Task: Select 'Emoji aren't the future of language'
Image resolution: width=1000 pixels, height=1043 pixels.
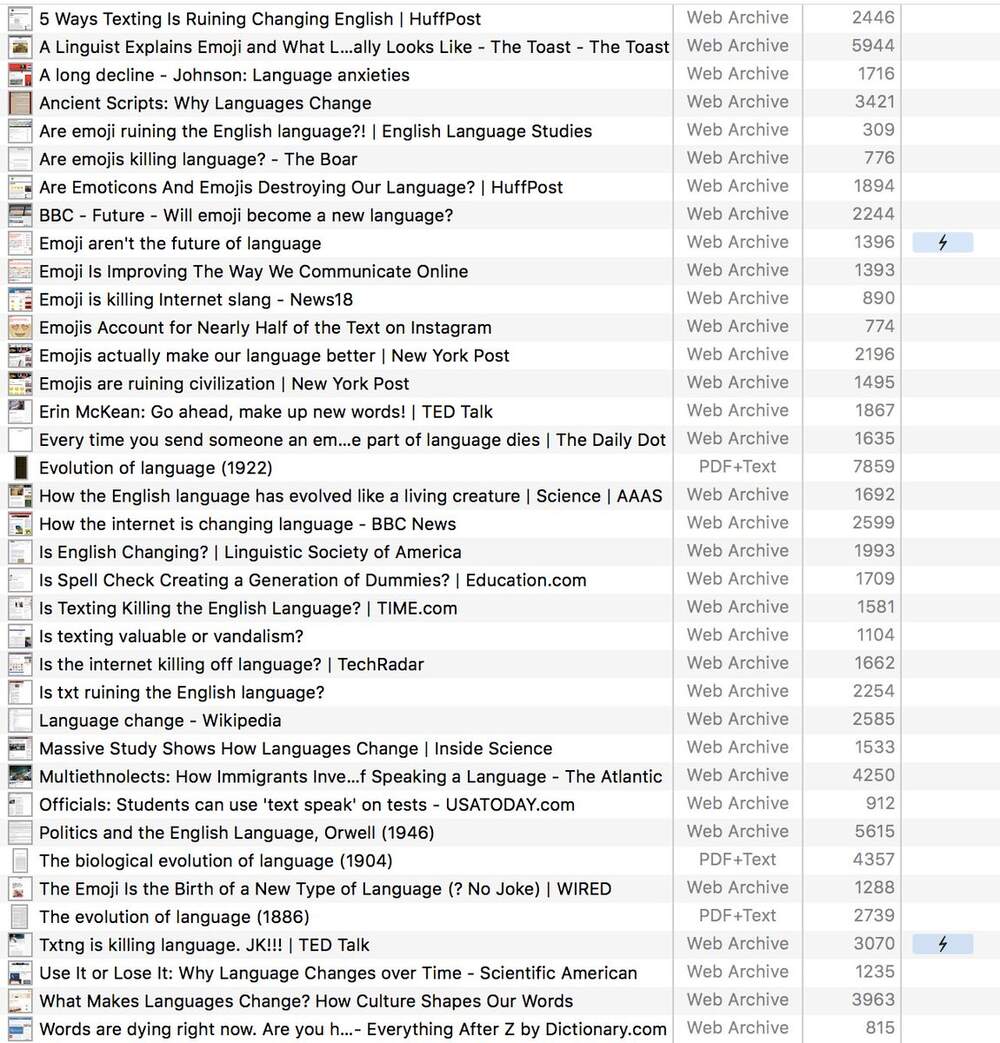Action: tap(180, 243)
